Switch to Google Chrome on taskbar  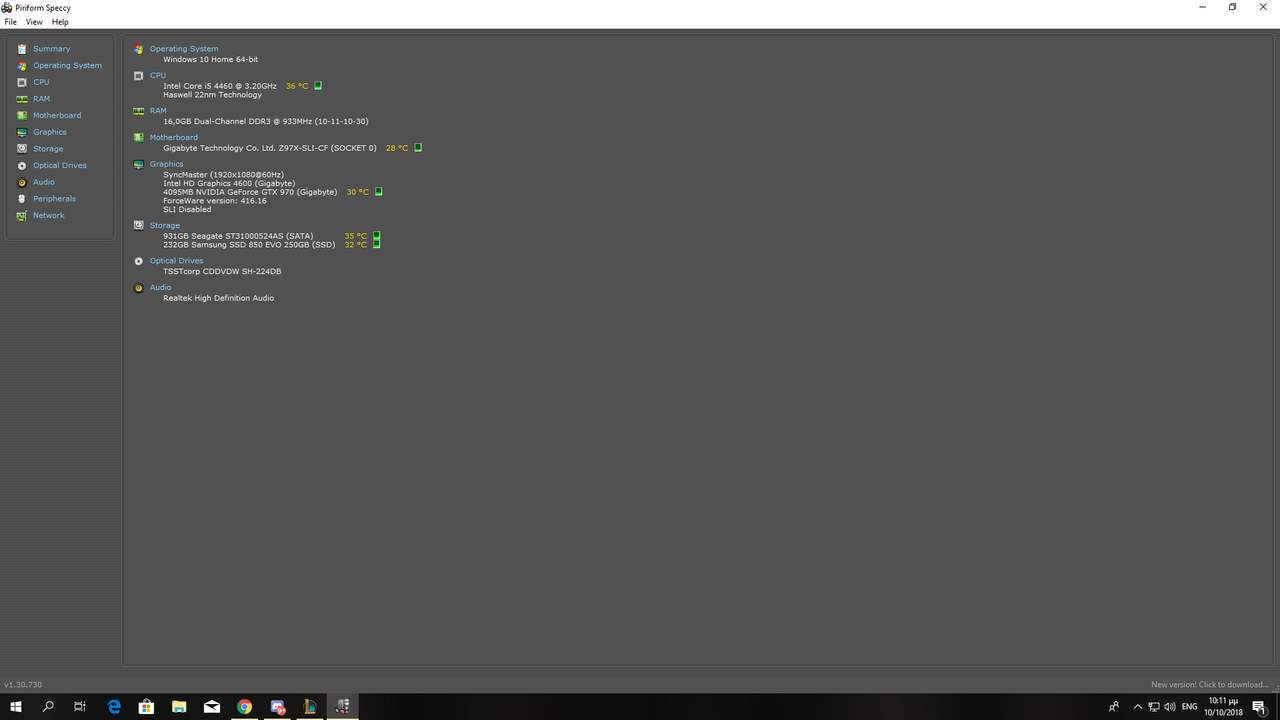click(x=244, y=707)
